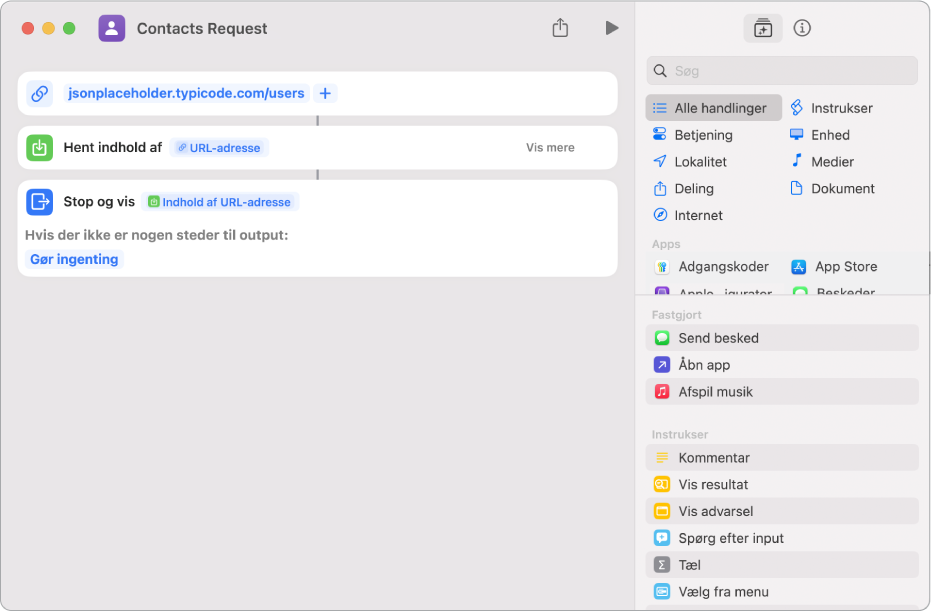Click the blue Stop og vis icon
Screen dimensions: 931x612
coord(40,202)
